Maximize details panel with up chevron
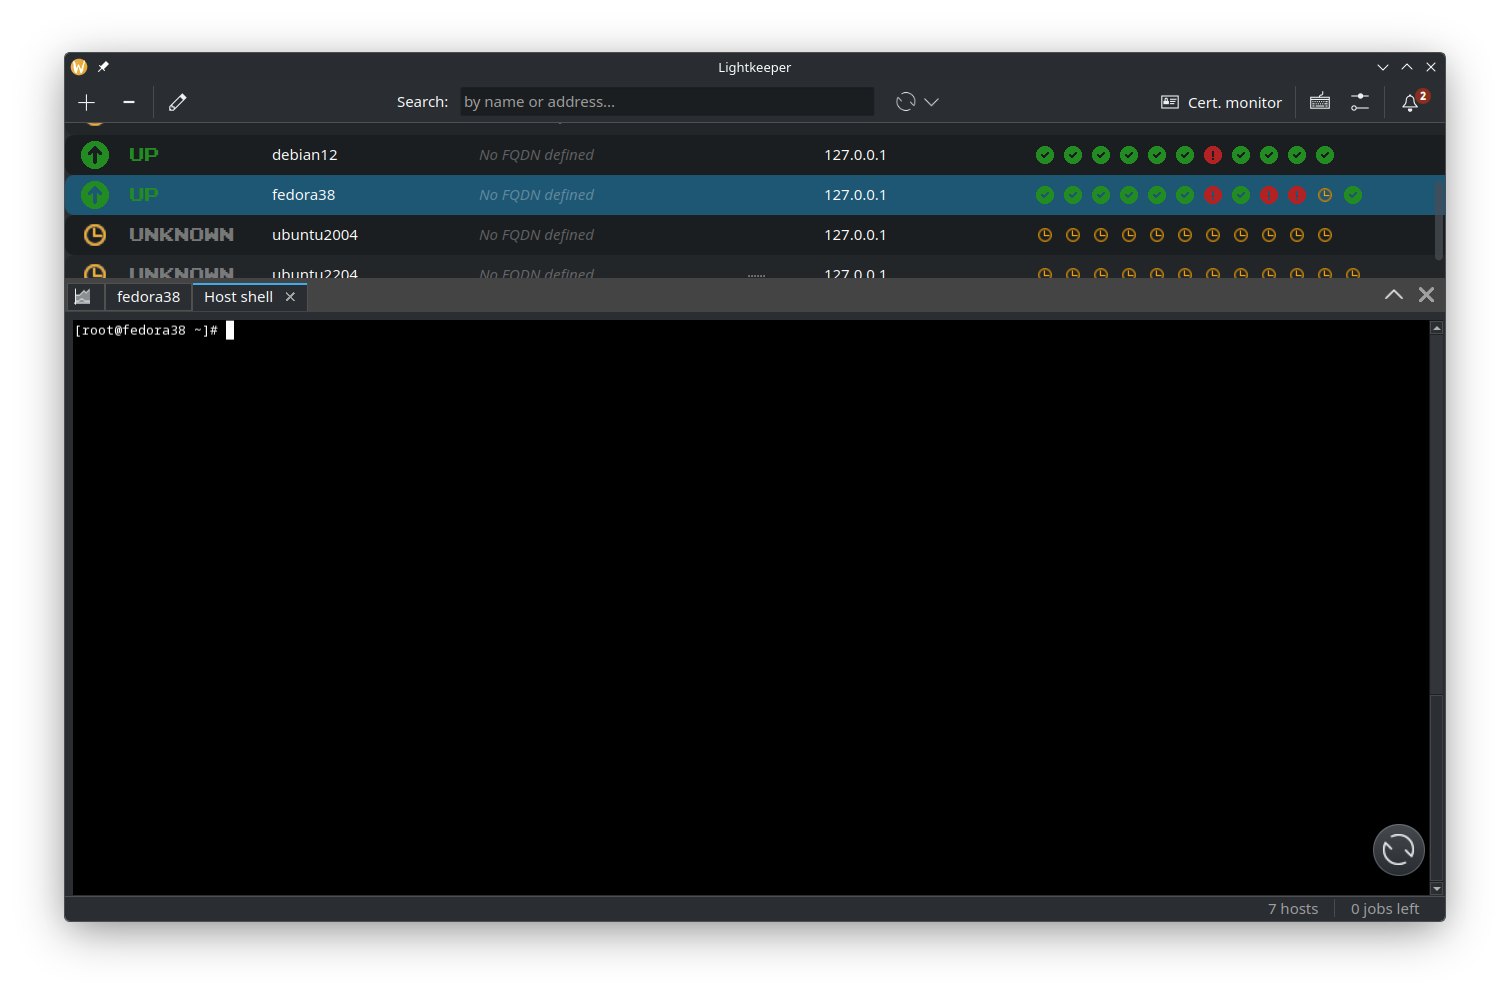Screen dimensions: 1510x998 1393,295
